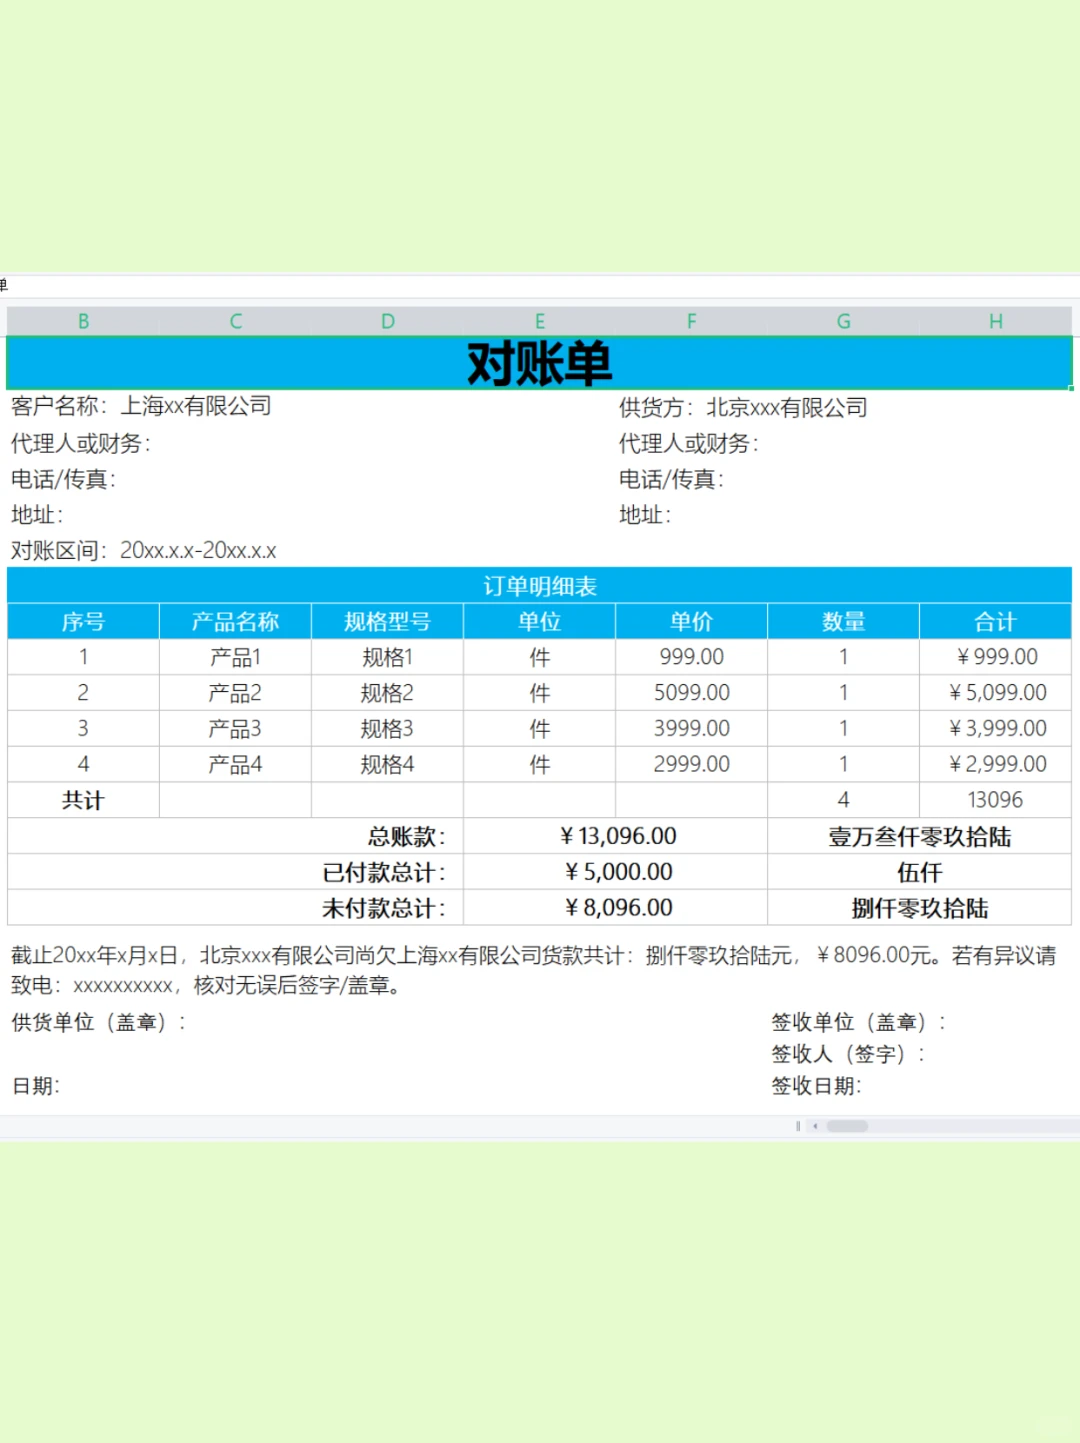
Task: Select the ¥2,999.00 total cell
Action: (x=995, y=764)
